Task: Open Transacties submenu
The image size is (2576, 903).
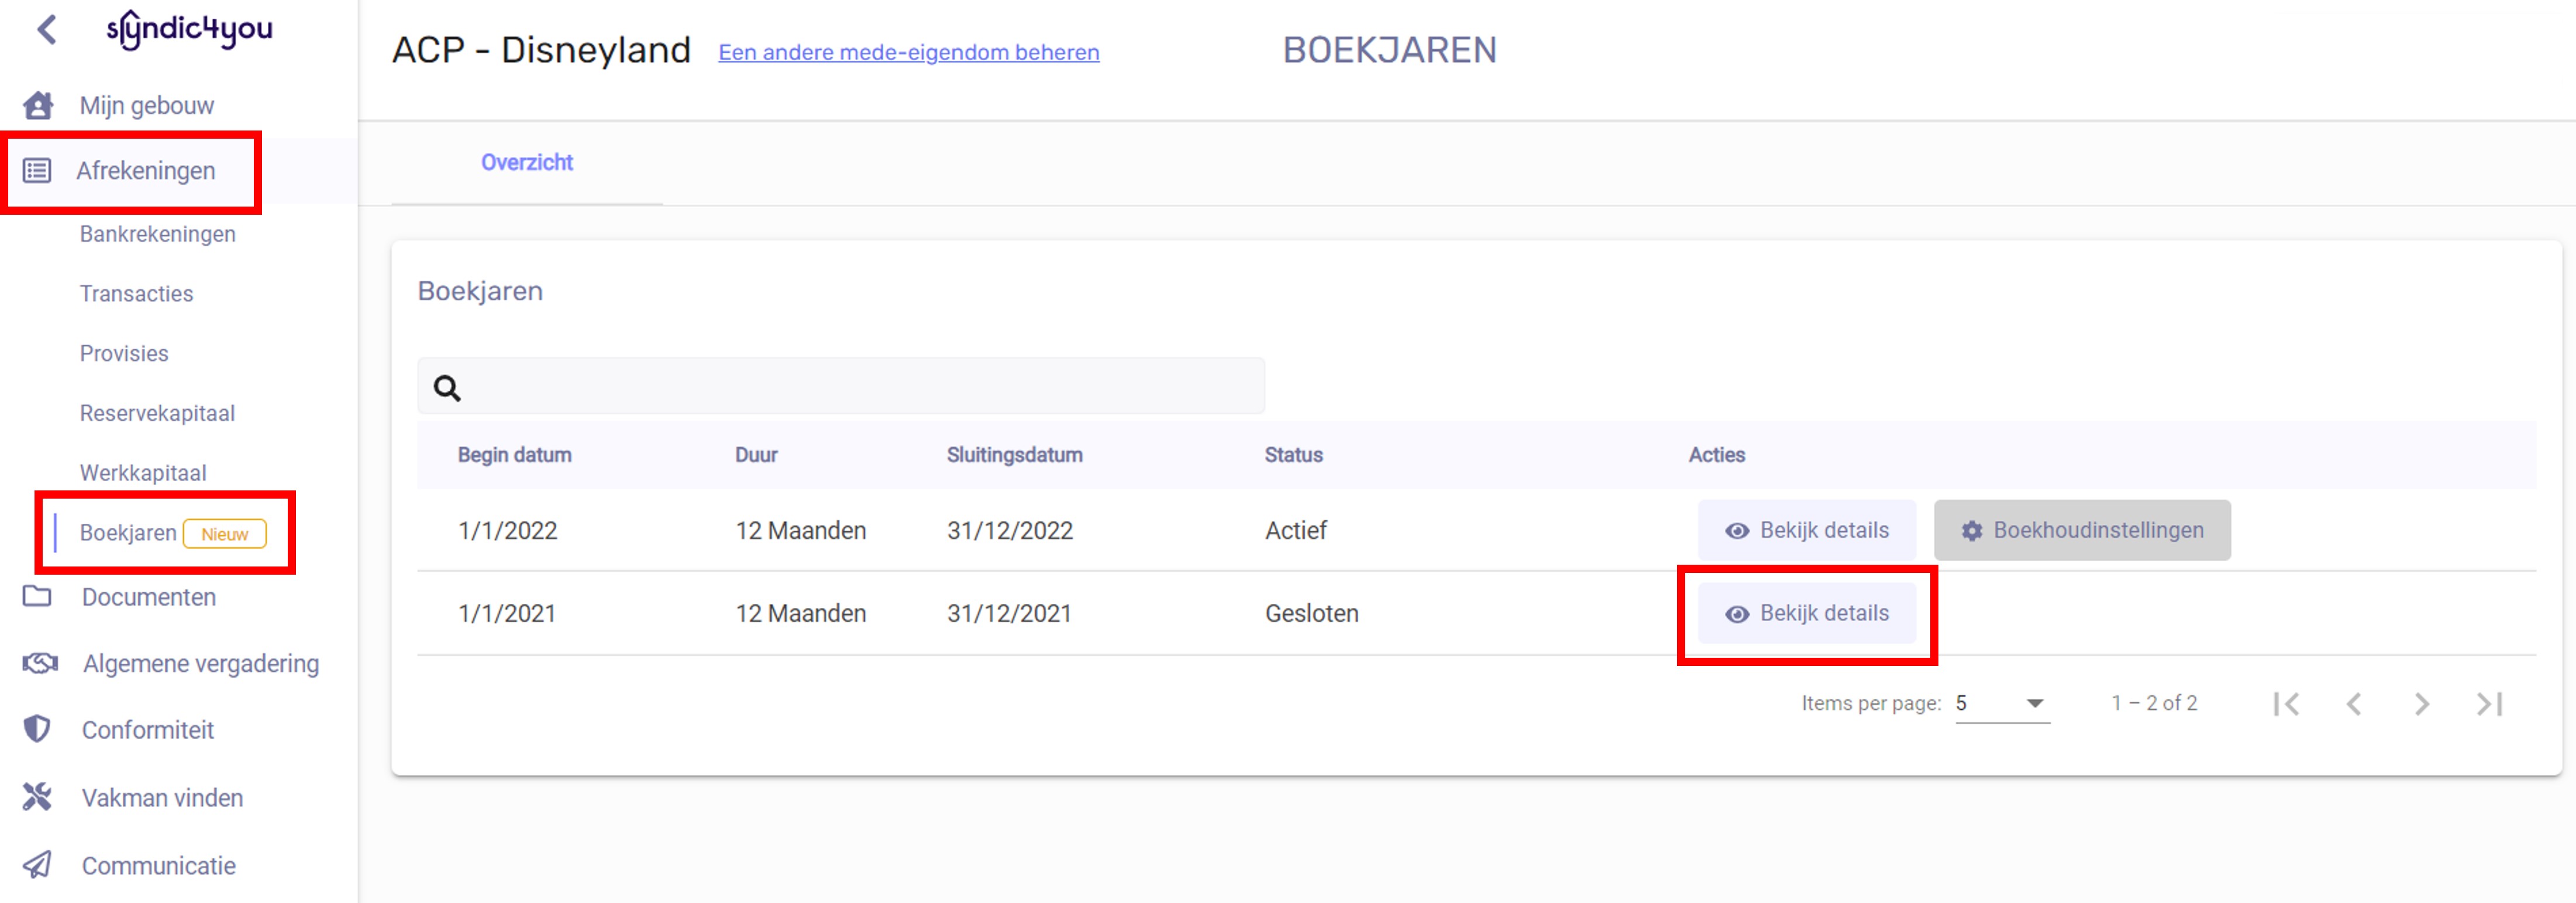Action: tap(136, 293)
